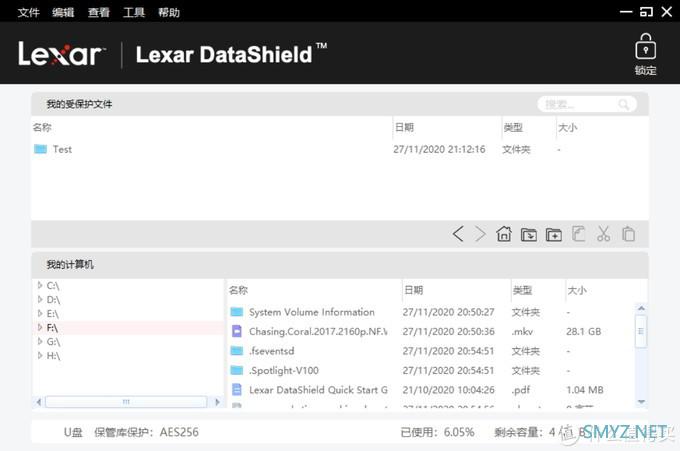Click the AES256 protection status text
The width and height of the screenshot is (680, 451).
point(179,432)
